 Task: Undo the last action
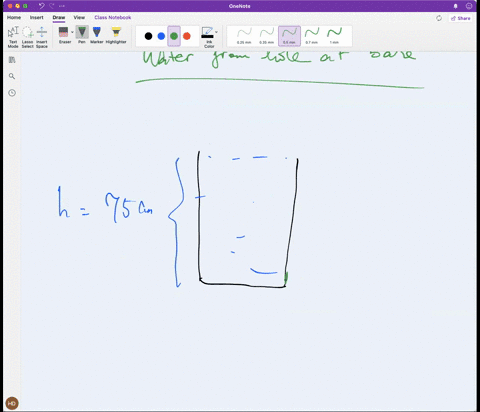42,6
